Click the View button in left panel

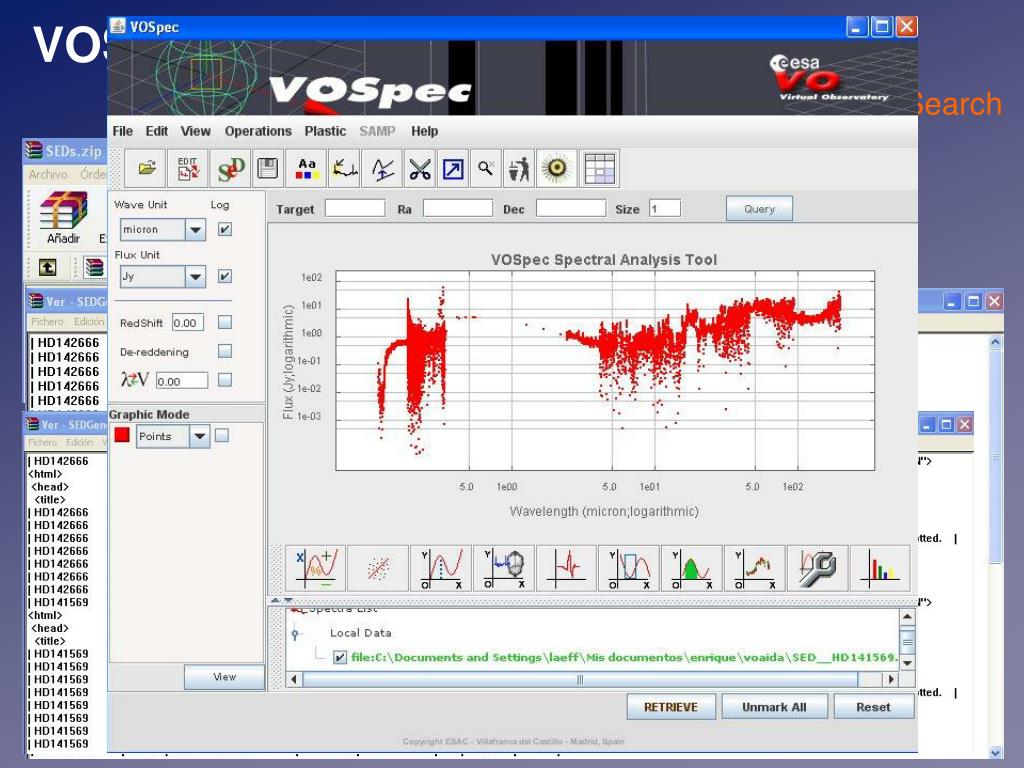(x=224, y=677)
